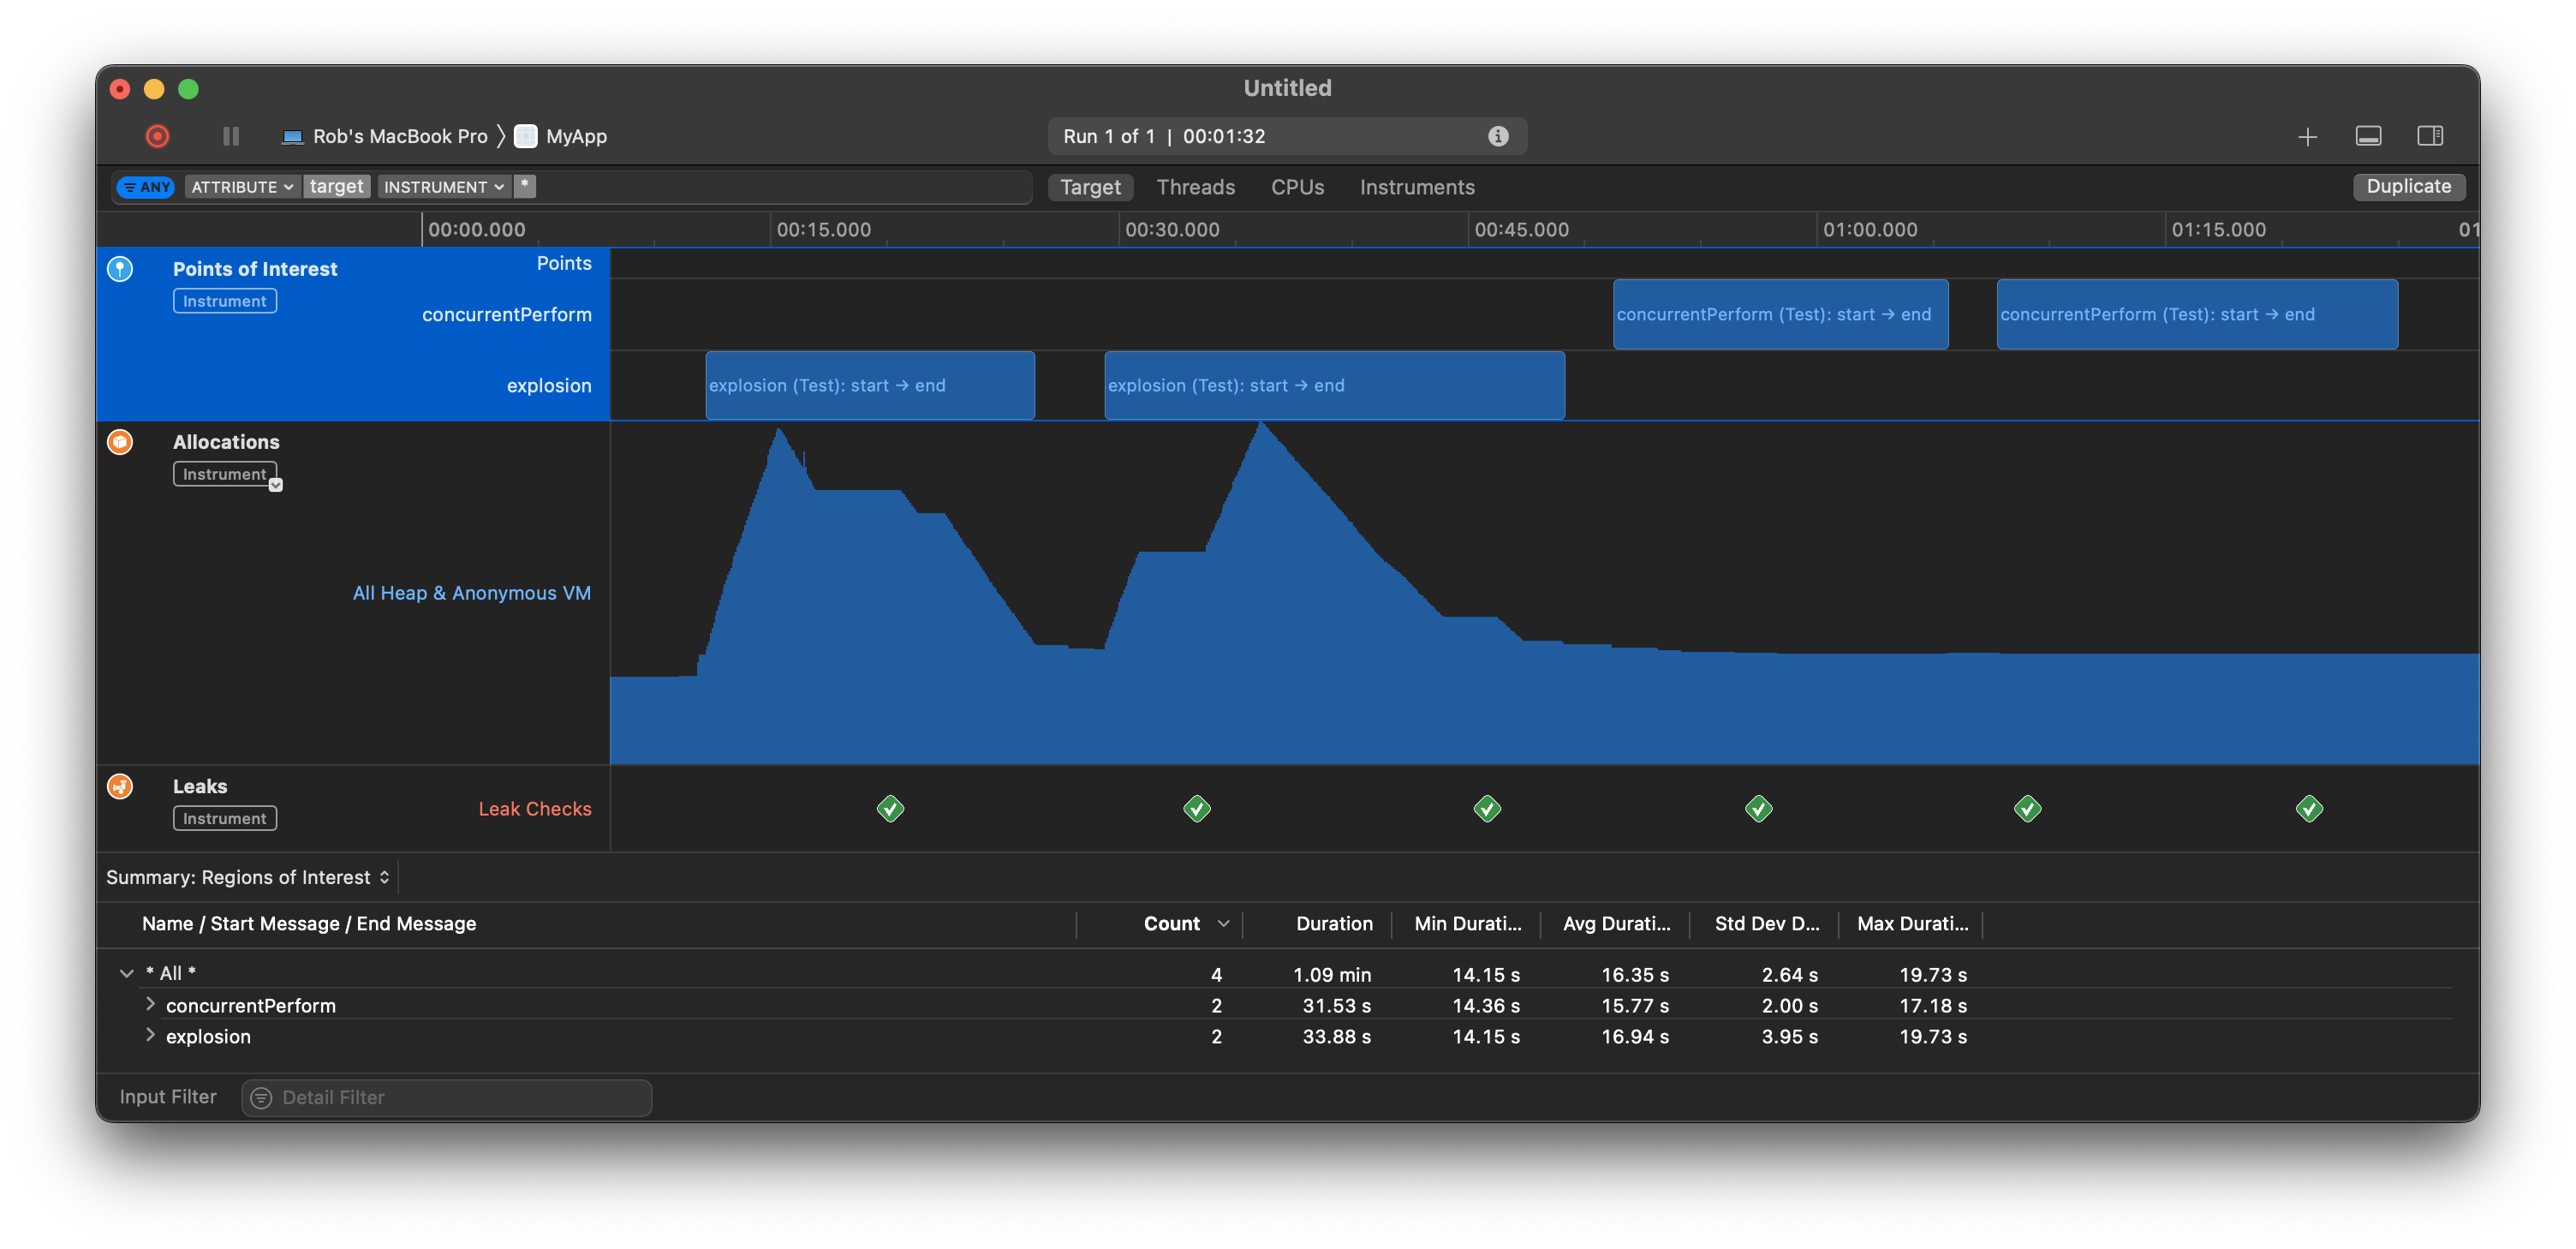
Task: Click the Points of Interest instrument icon
Action: point(120,269)
